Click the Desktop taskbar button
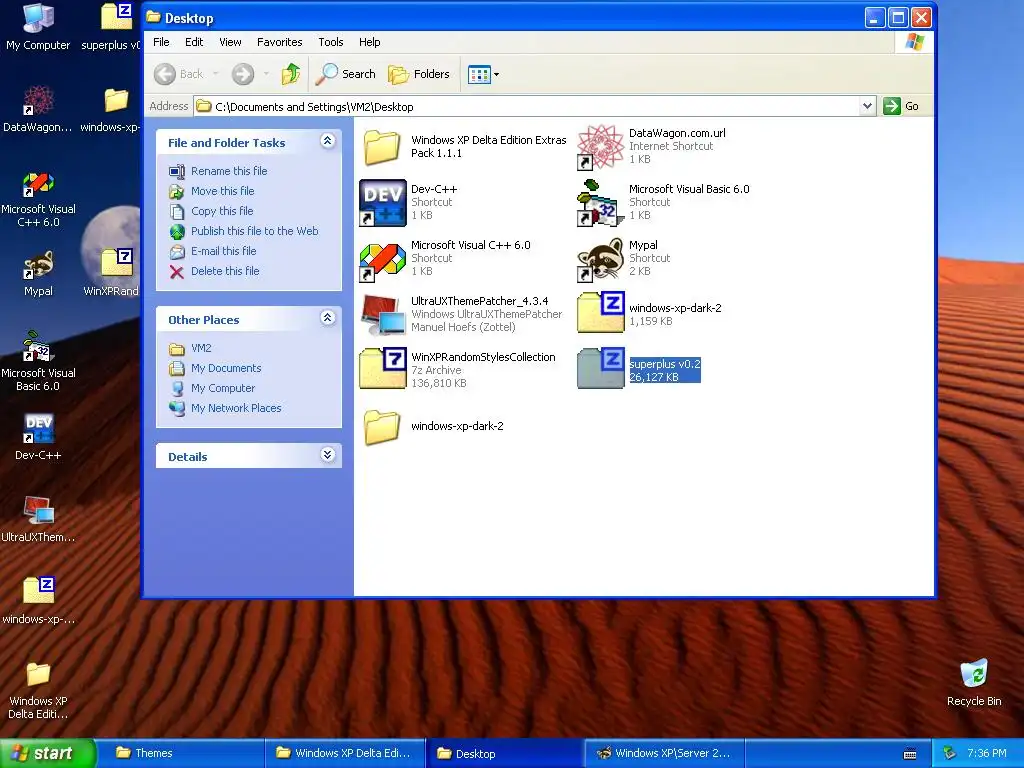 [505, 753]
